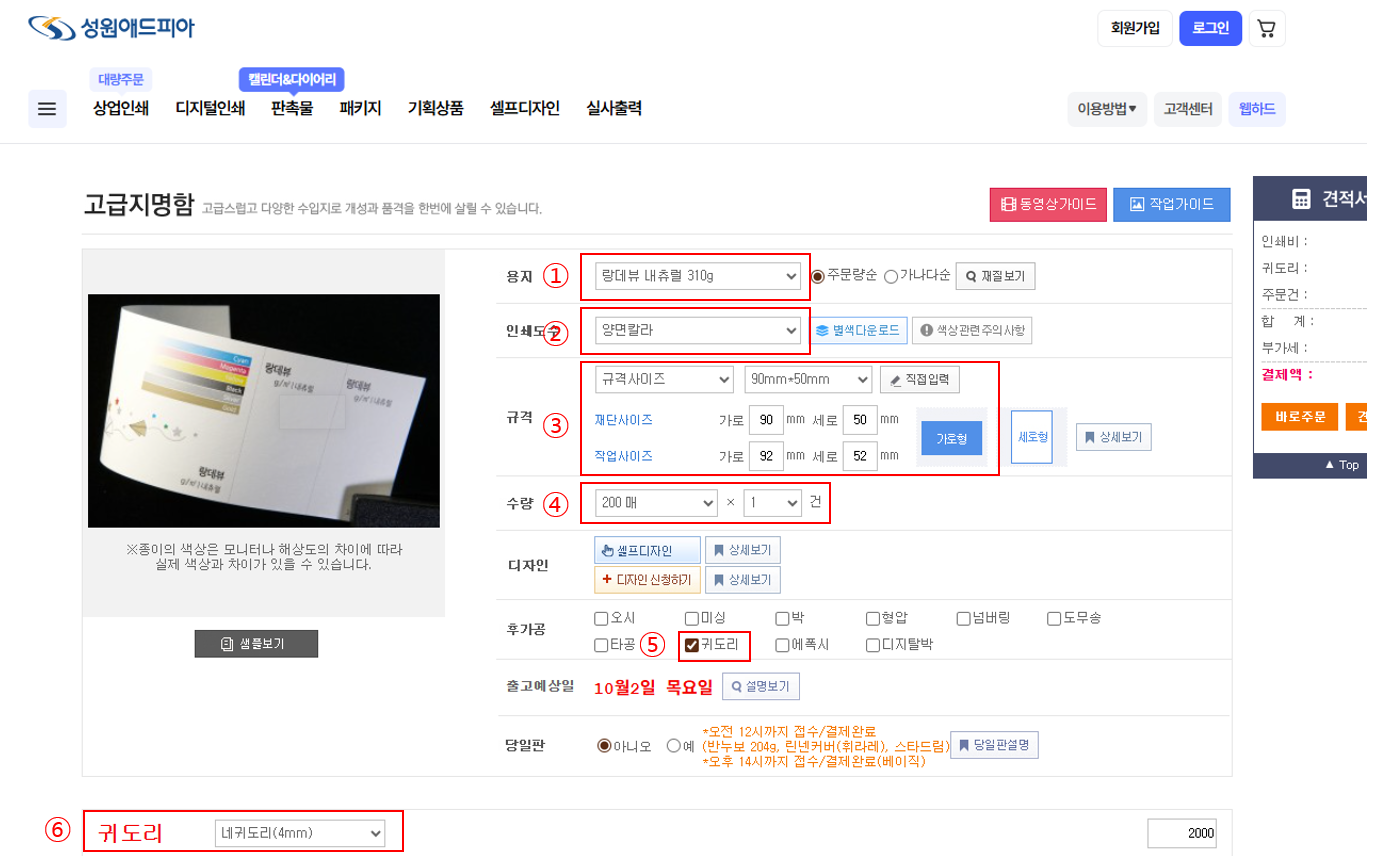Open 색상관련주의사항 warning notice

(971, 331)
